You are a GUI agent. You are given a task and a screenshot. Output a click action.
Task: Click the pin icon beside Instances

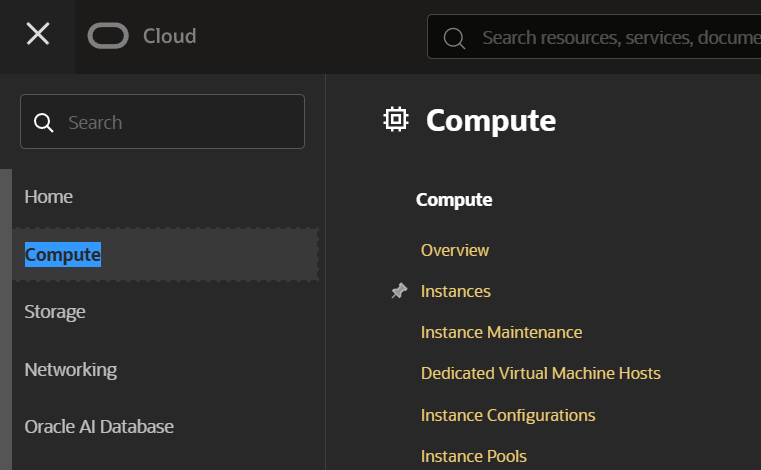[x=399, y=291]
